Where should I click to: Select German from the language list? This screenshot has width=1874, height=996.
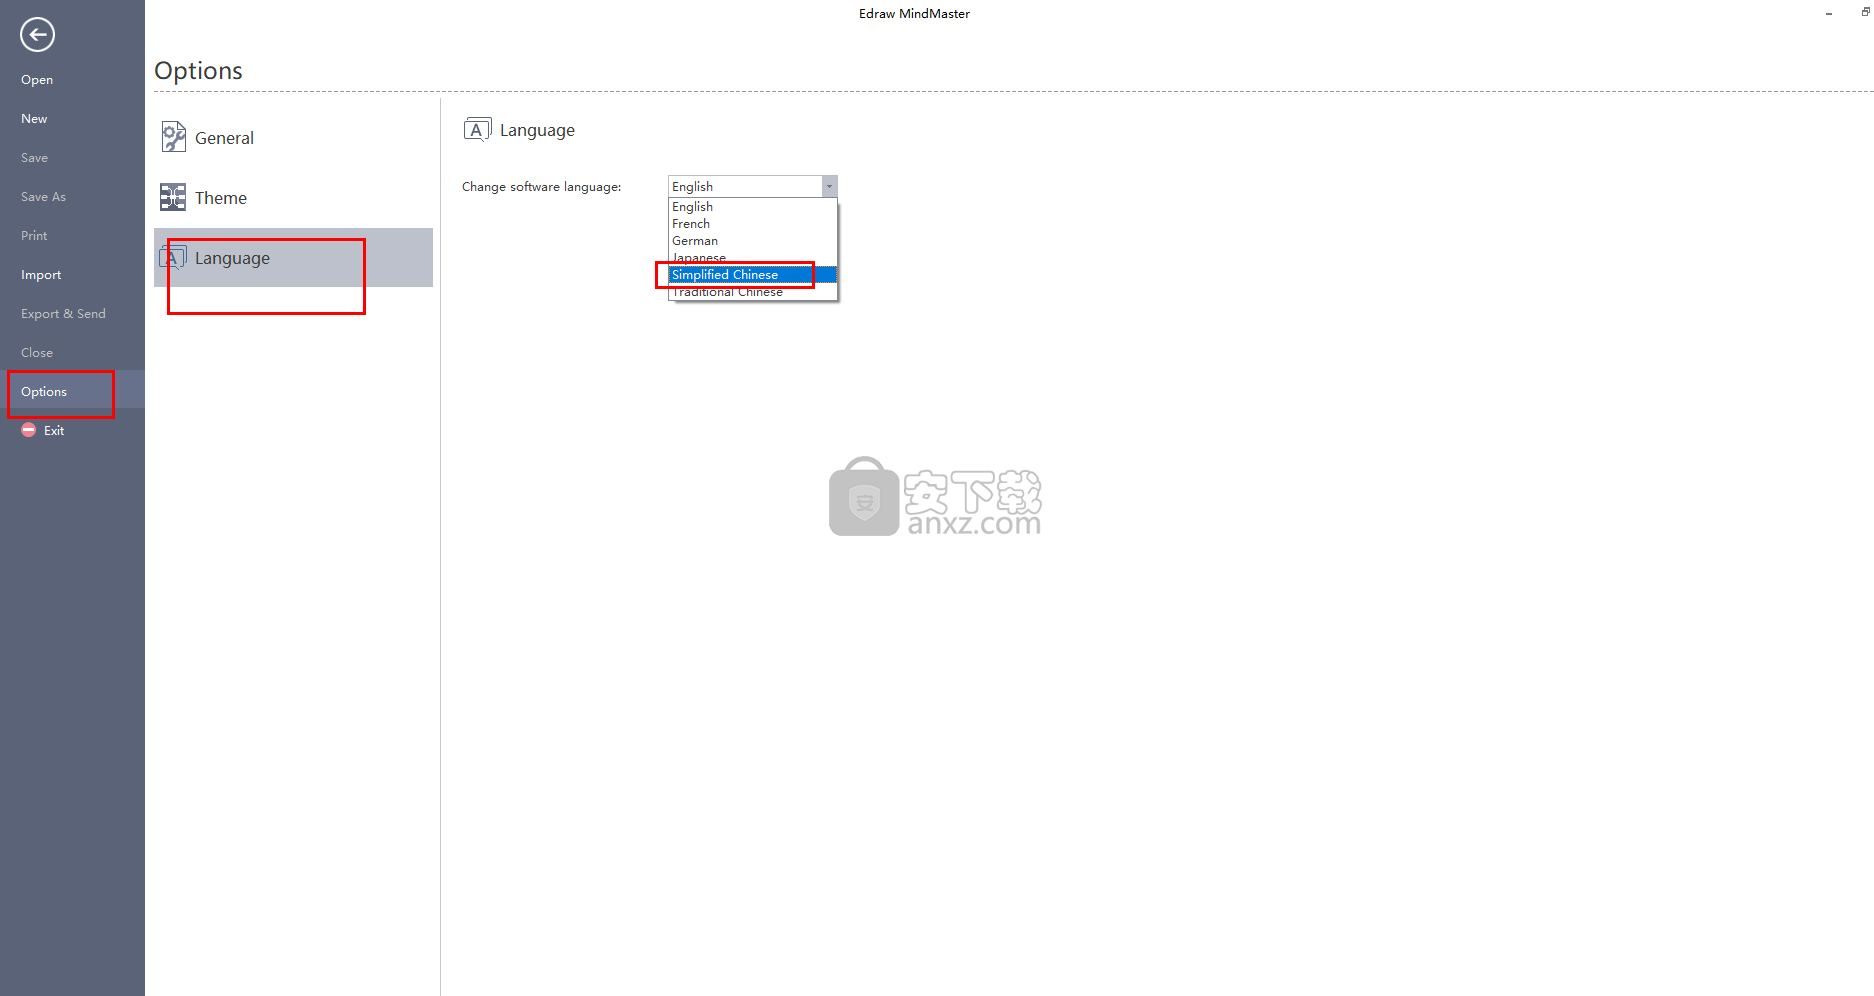752,241
